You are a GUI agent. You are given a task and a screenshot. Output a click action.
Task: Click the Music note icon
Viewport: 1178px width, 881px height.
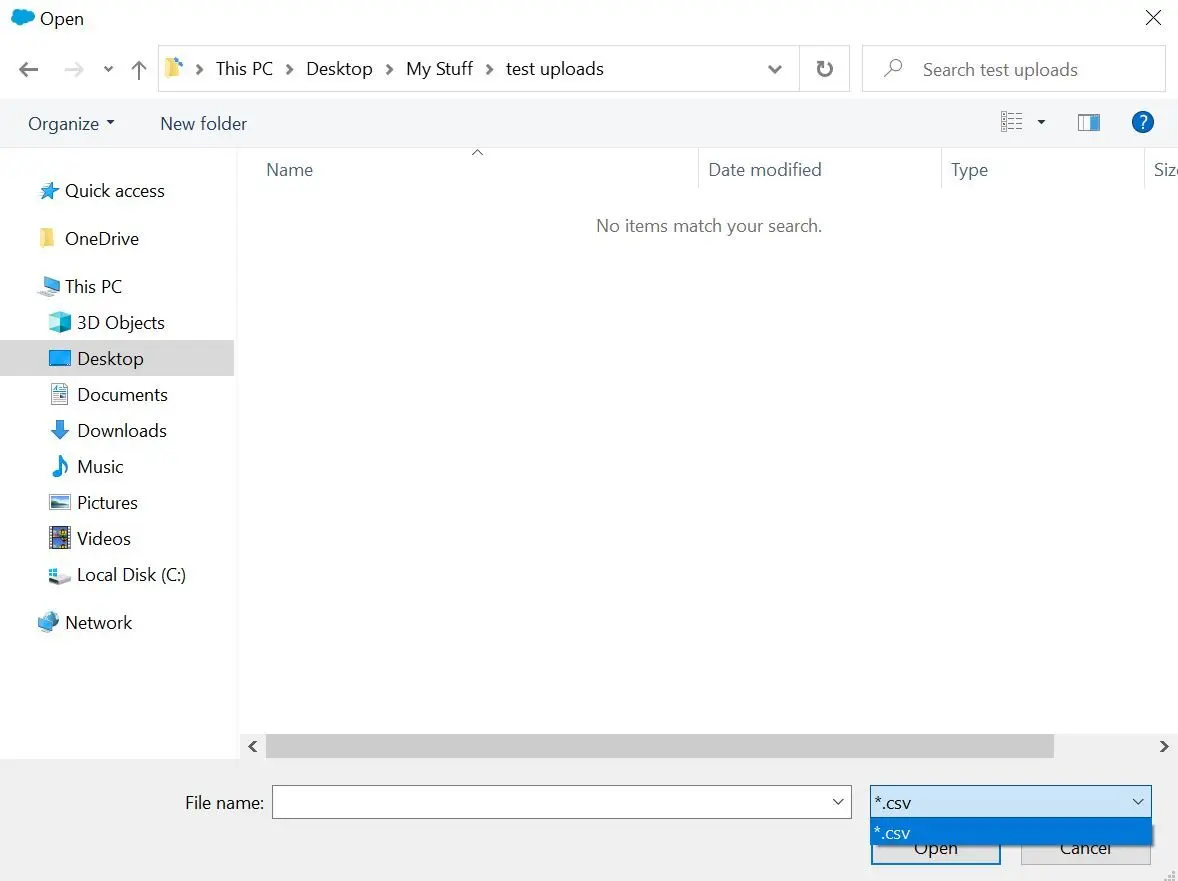(59, 466)
